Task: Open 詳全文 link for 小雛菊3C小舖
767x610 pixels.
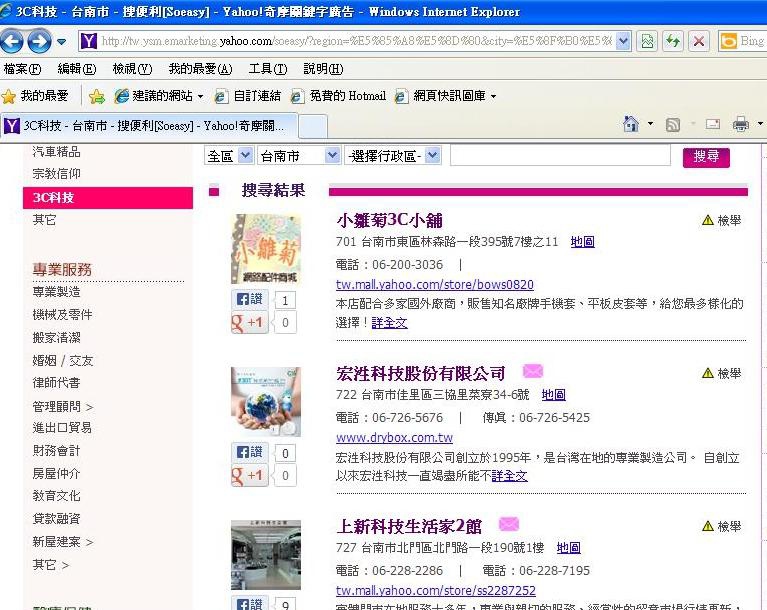Action: tap(389, 323)
